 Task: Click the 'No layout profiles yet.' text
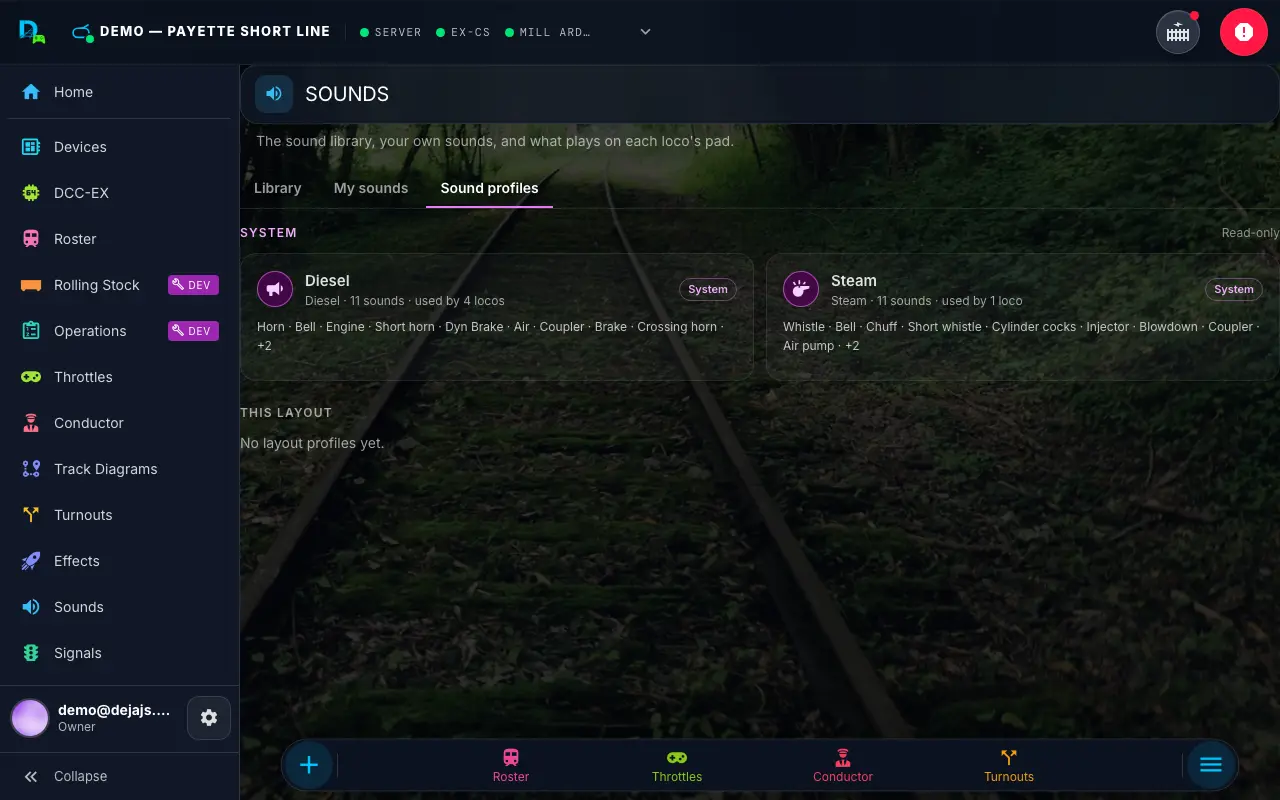(x=312, y=443)
